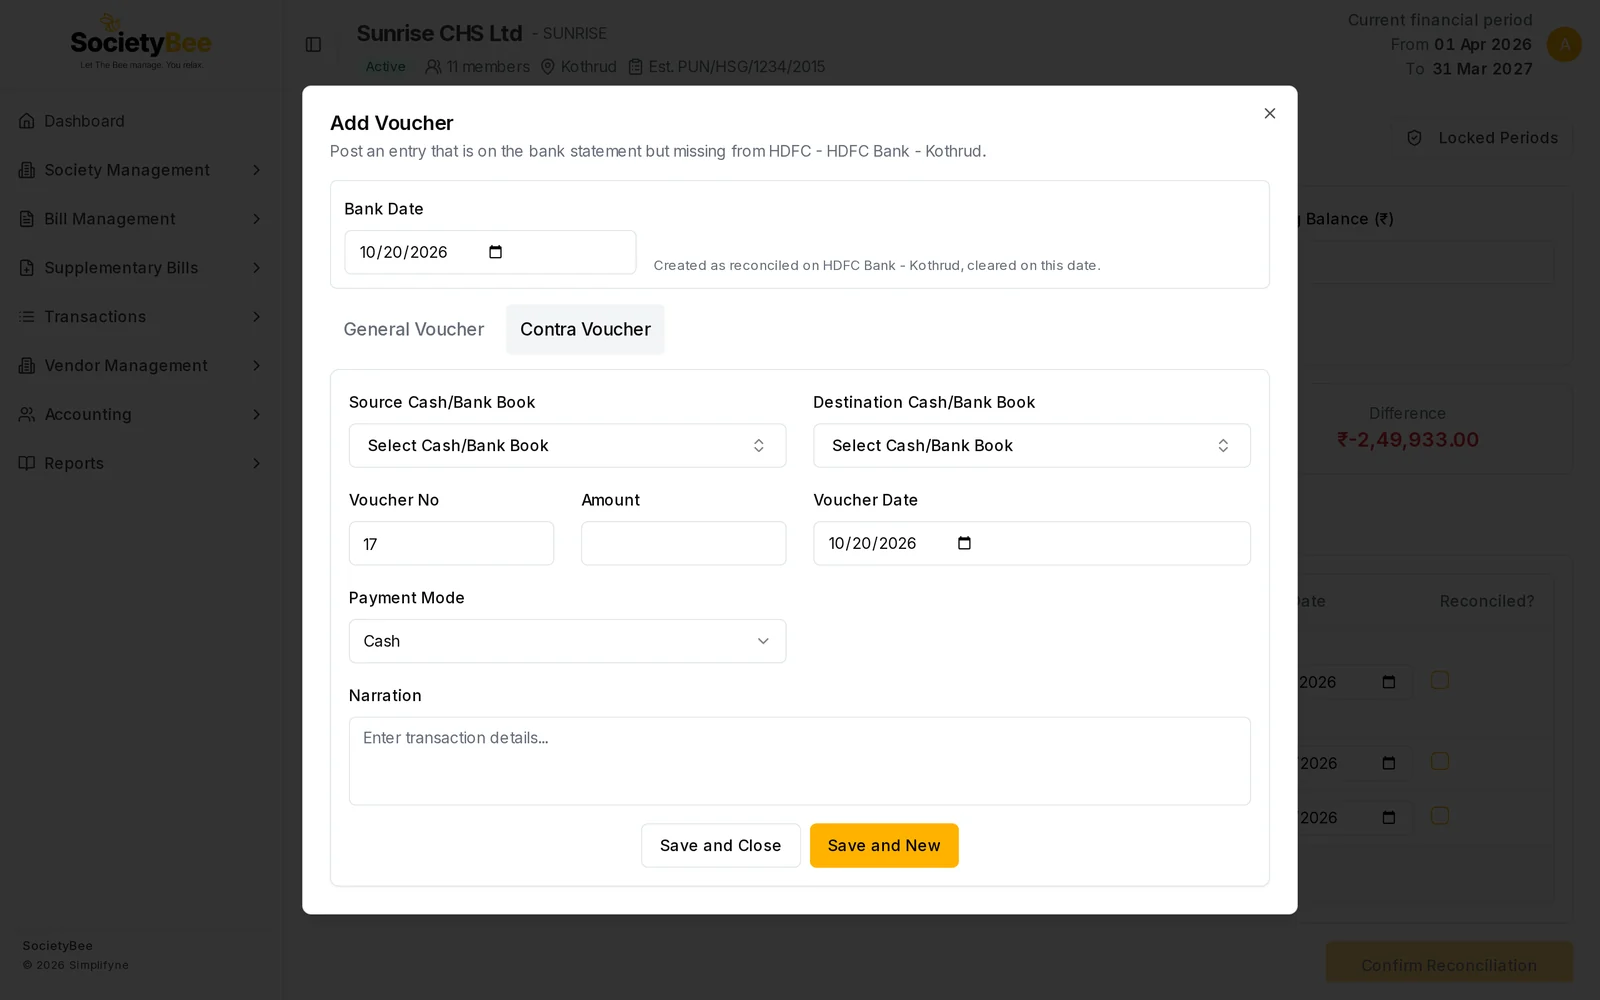Open Destination Cash/Bank Book dropdown
Image resolution: width=1600 pixels, height=1000 pixels.
1031,446
